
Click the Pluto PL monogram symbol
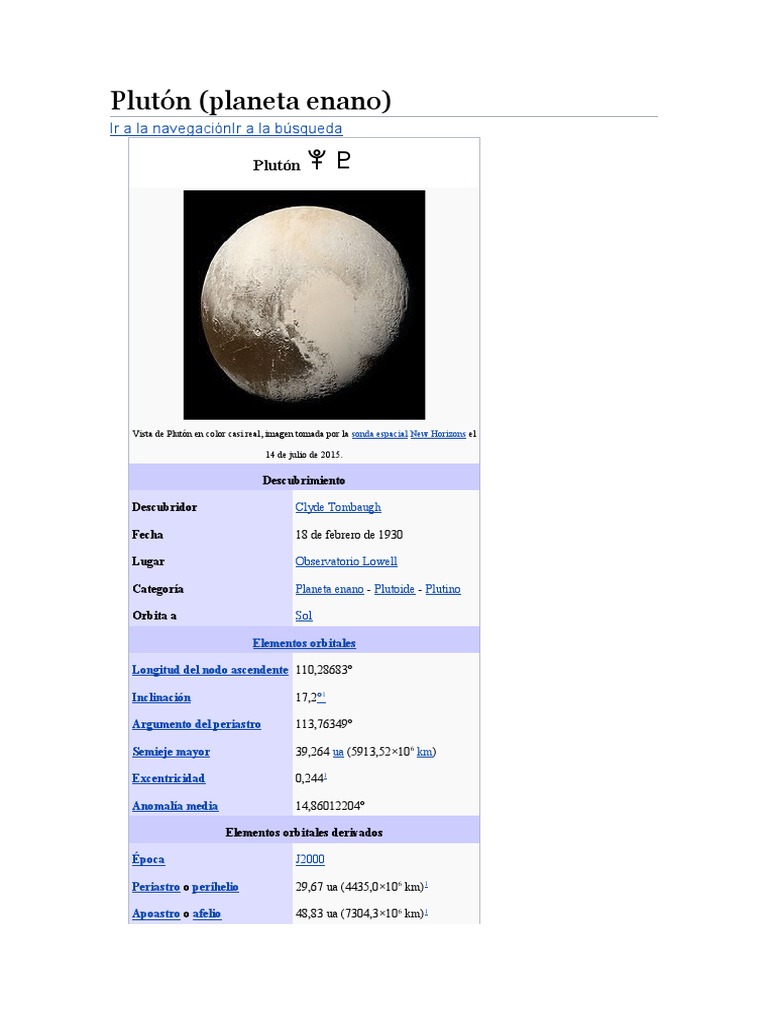tap(343, 160)
